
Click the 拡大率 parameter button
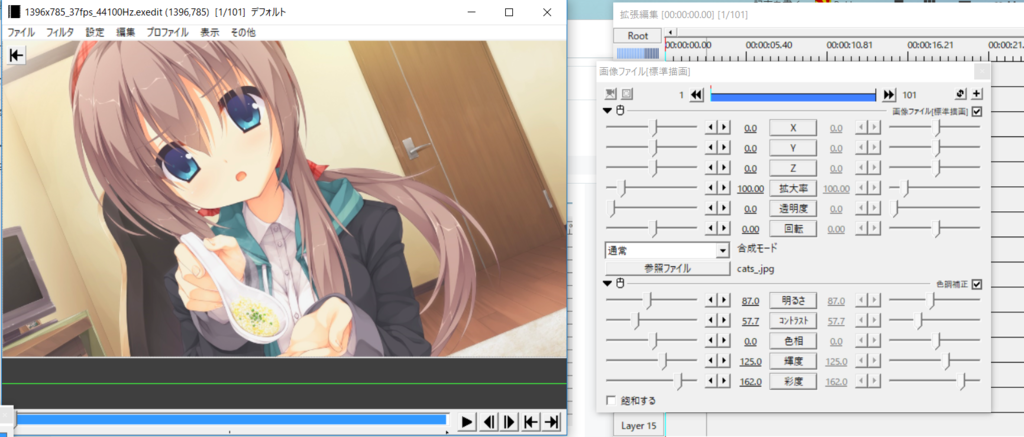tap(793, 188)
